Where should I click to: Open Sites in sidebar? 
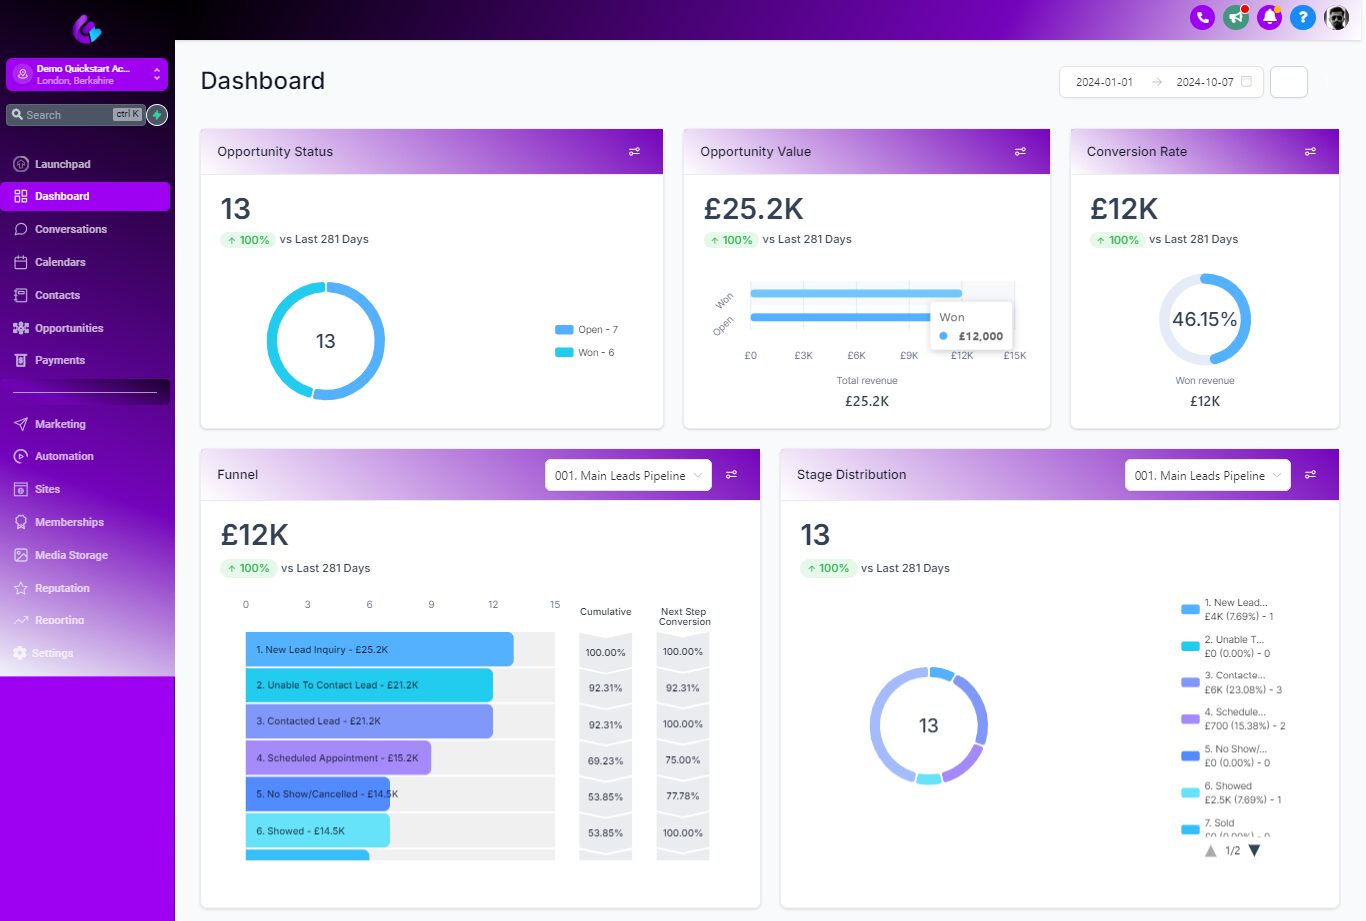pos(47,489)
